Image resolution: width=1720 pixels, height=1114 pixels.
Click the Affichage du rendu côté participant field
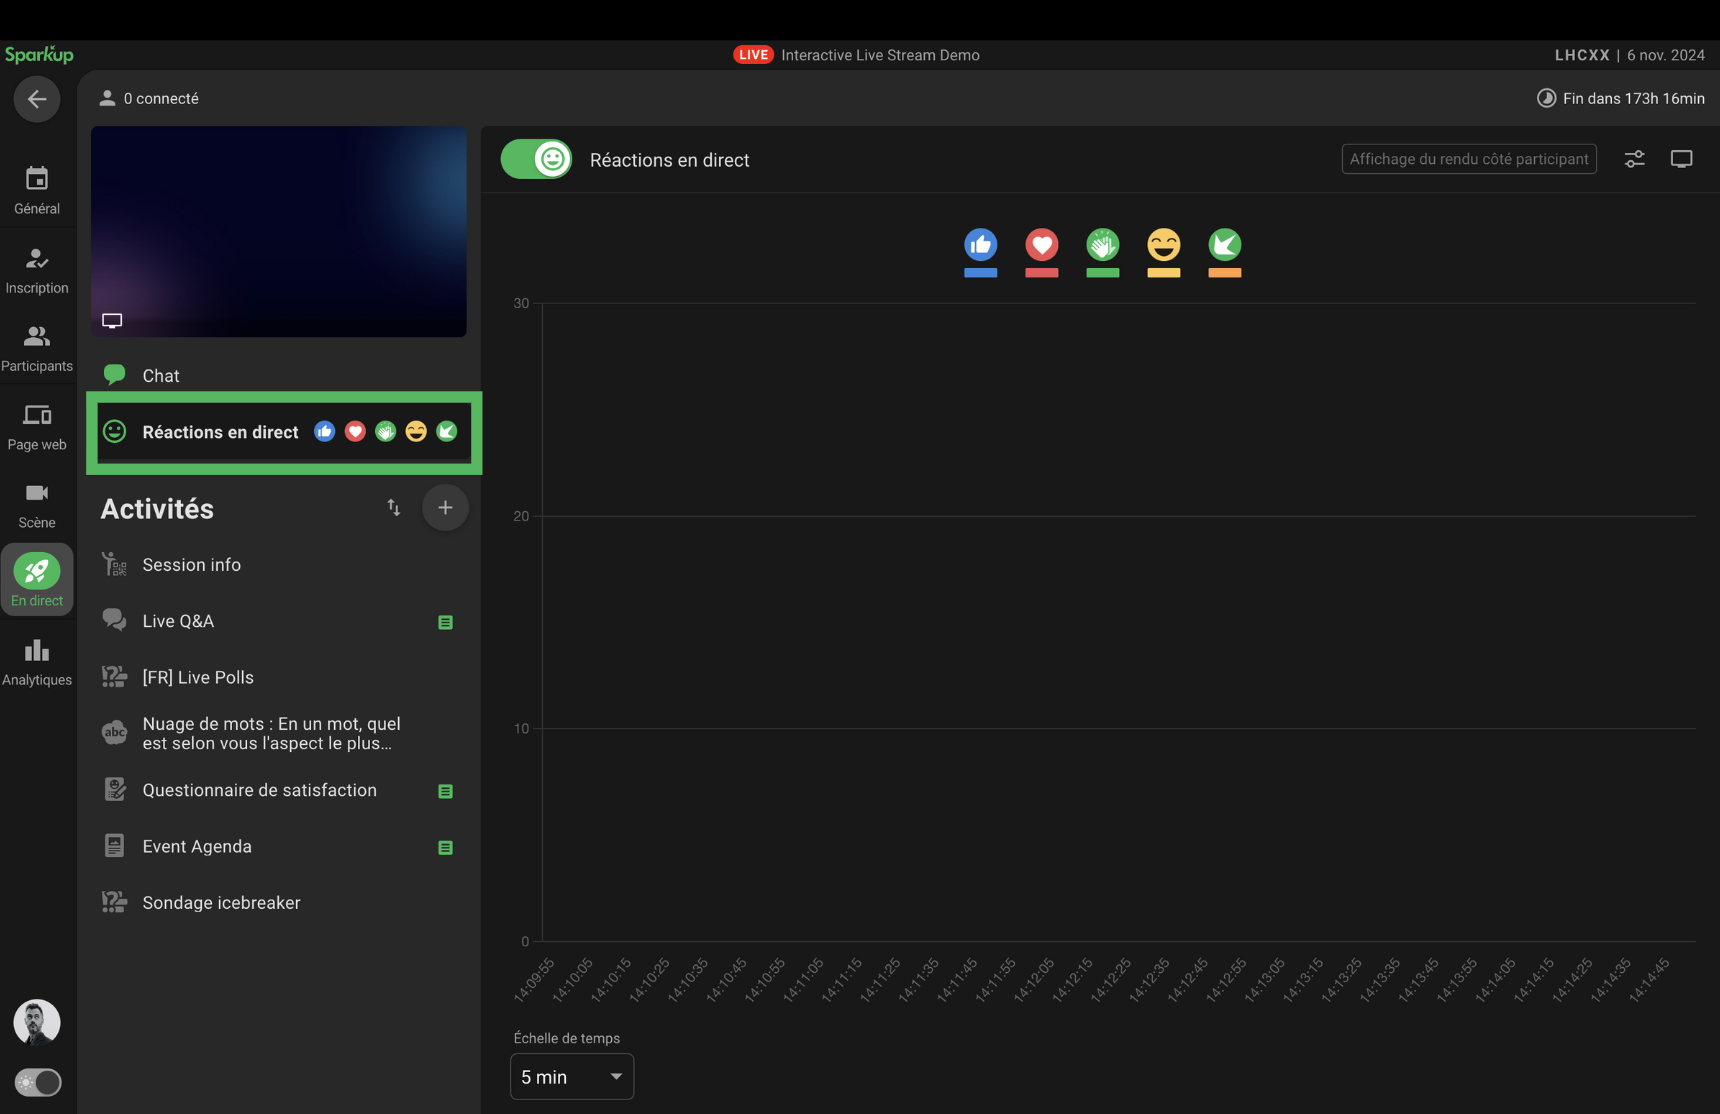pos(1468,159)
